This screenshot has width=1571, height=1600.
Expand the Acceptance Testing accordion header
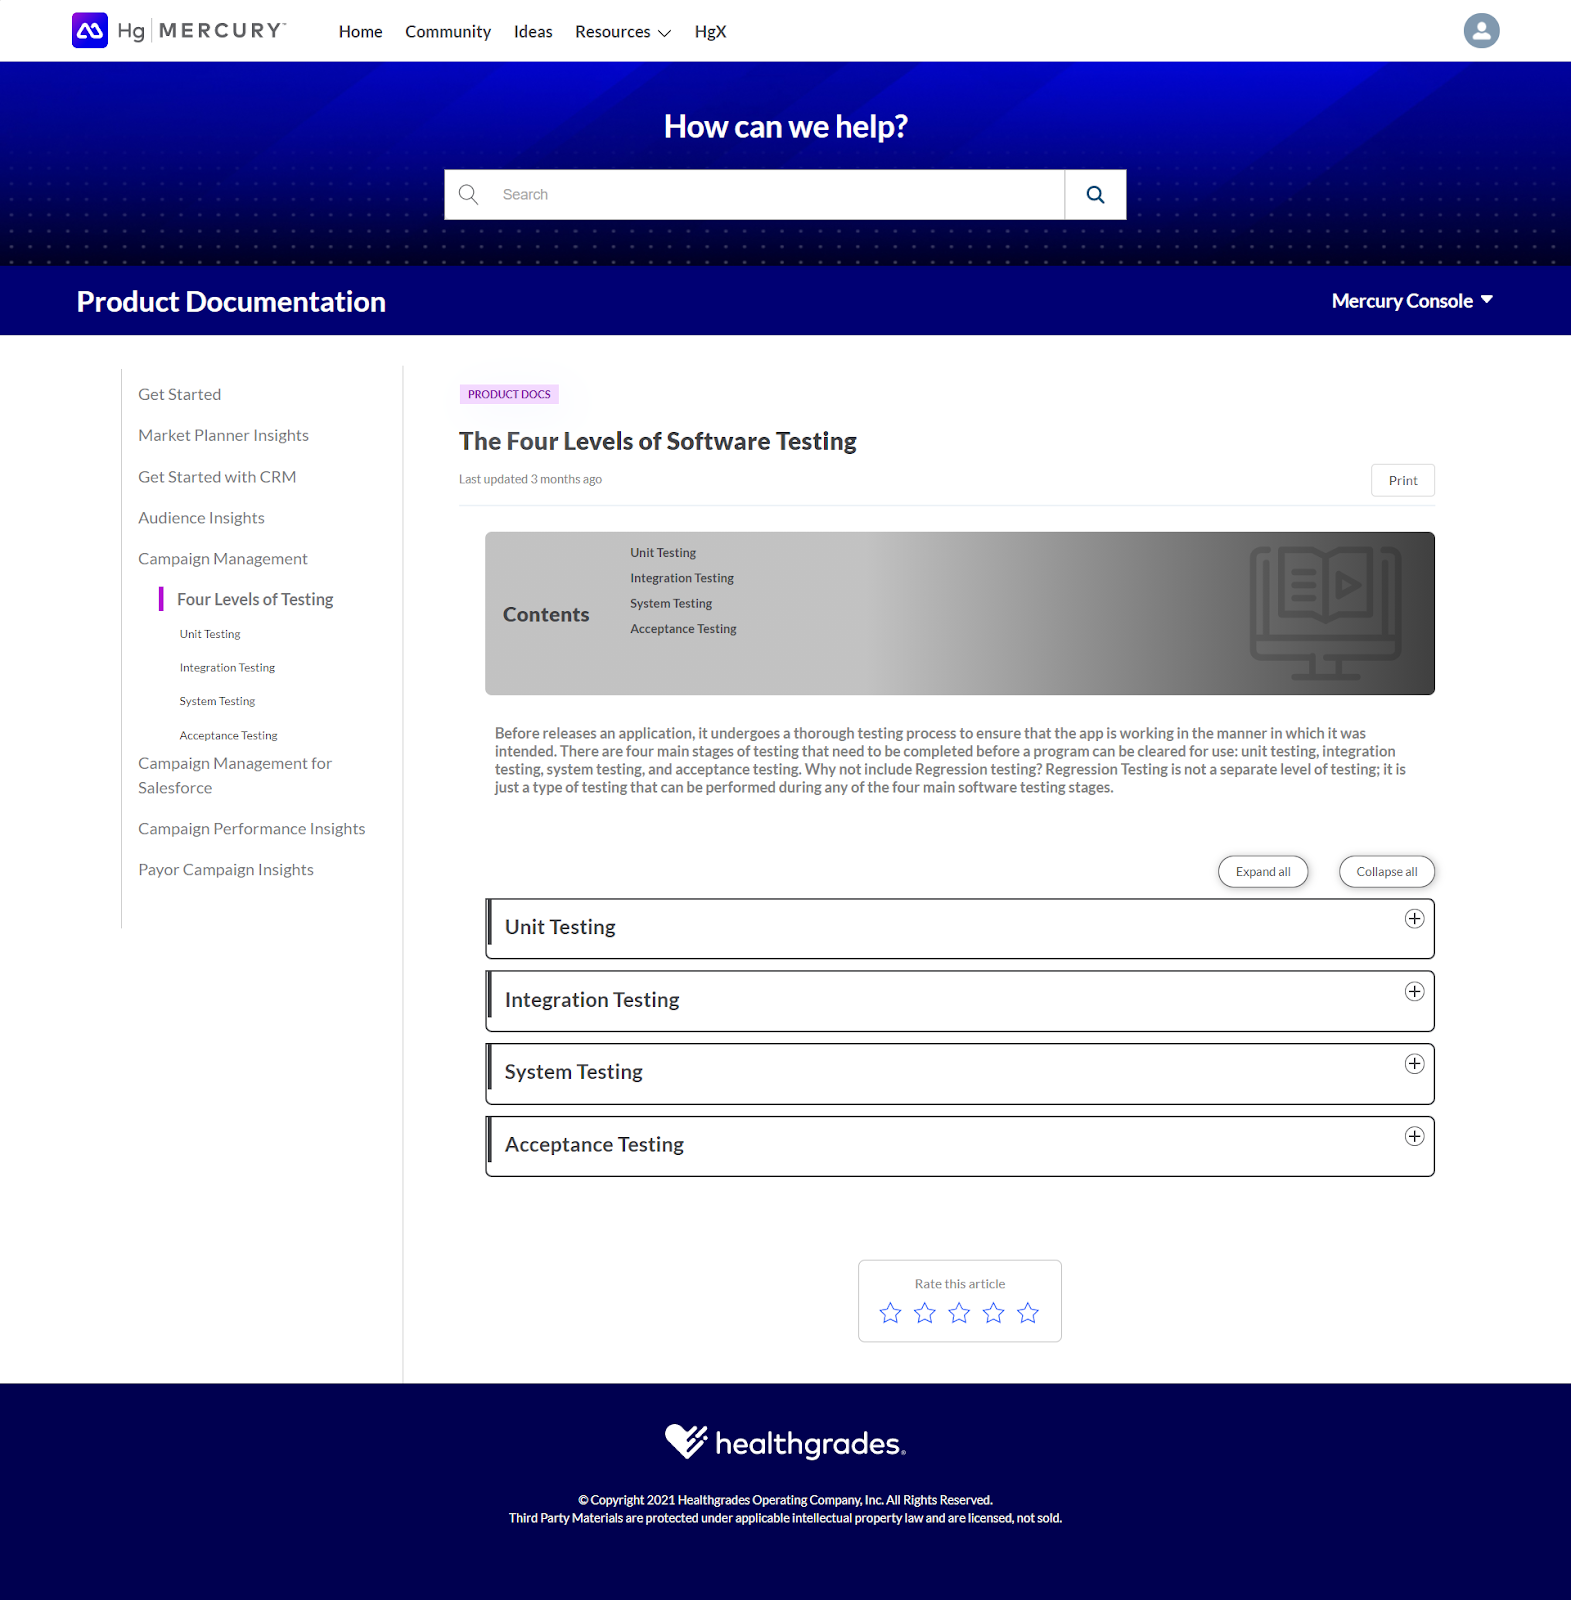tap(960, 1146)
